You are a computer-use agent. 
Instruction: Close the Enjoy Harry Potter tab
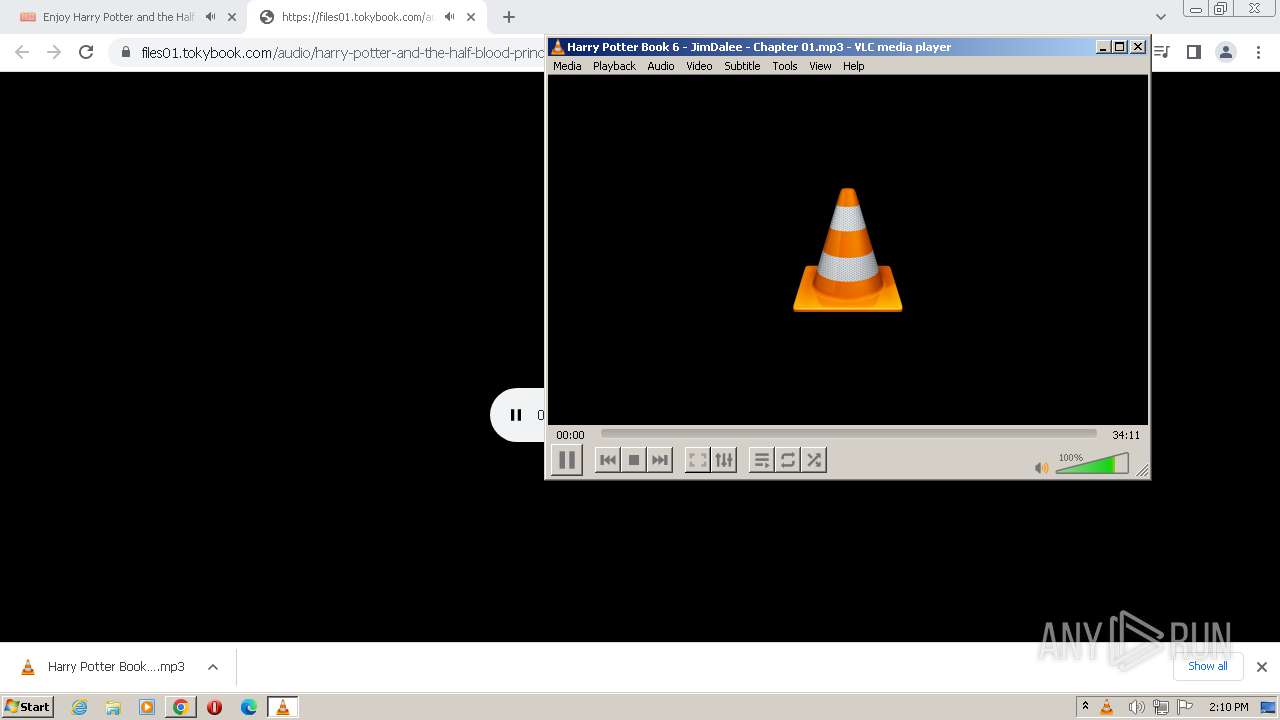(x=232, y=17)
